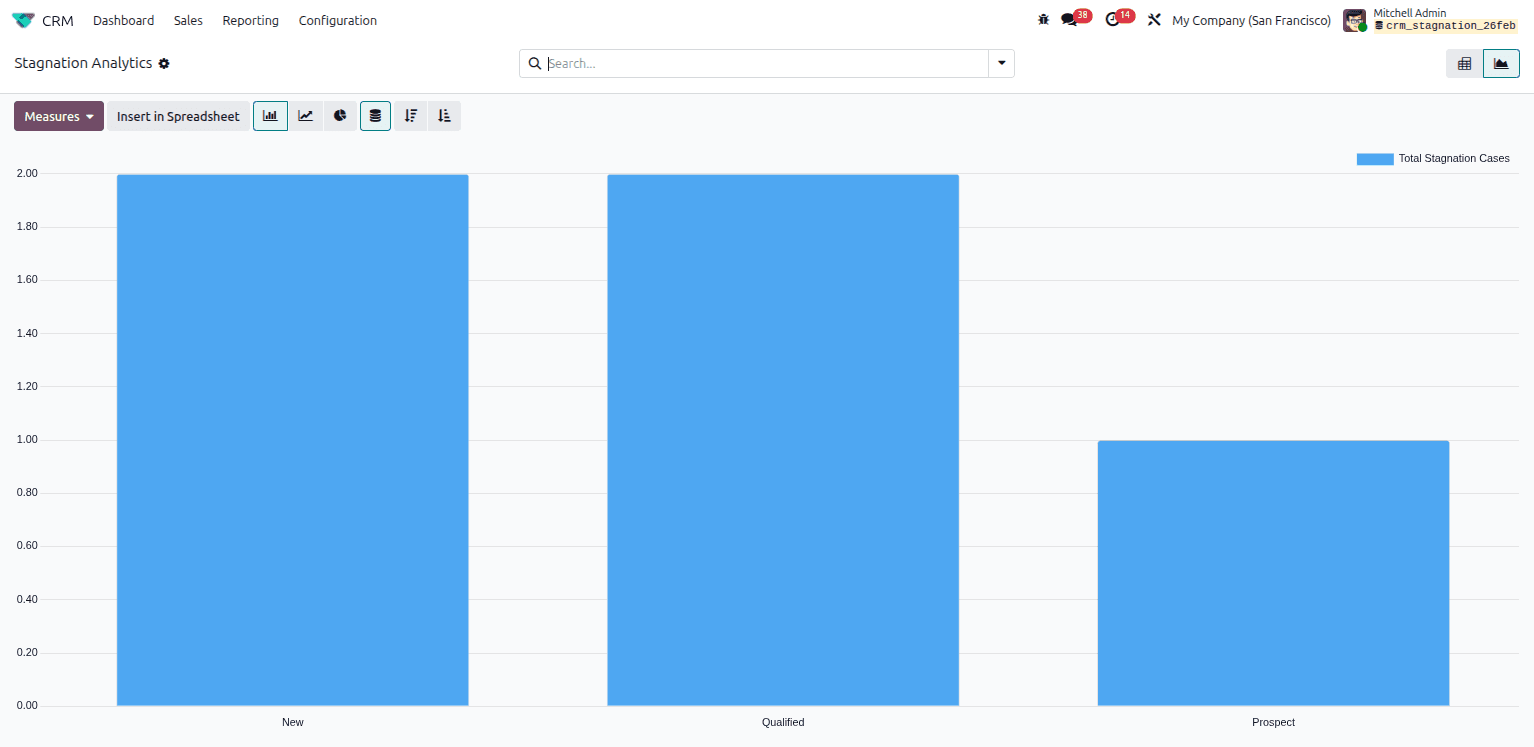Screen dimensions: 1534x747
Task: Open the Measures dropdown
Action: coord(57,115)
